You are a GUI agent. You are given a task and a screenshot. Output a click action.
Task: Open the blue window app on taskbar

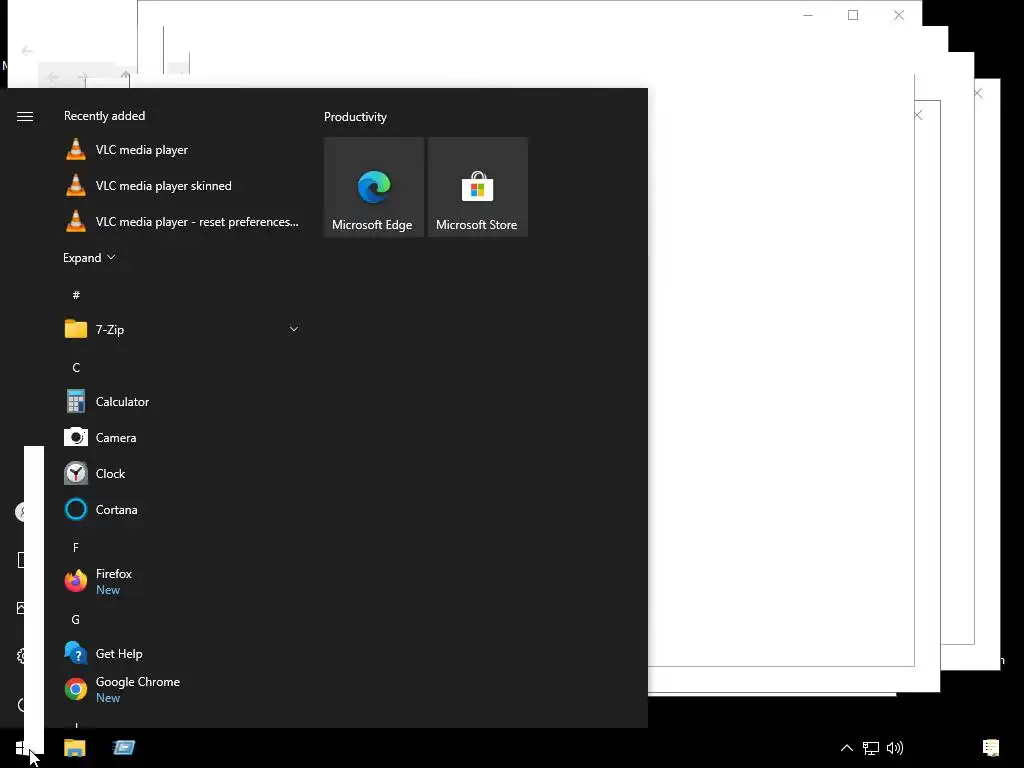click(x=123, y=748)
